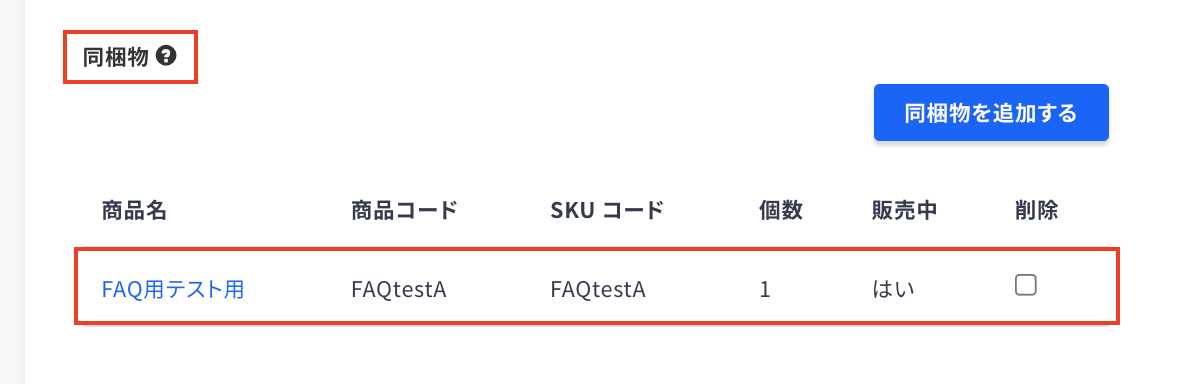Select the 商品コード column header
1204x384 pixels.
[404, 211]
